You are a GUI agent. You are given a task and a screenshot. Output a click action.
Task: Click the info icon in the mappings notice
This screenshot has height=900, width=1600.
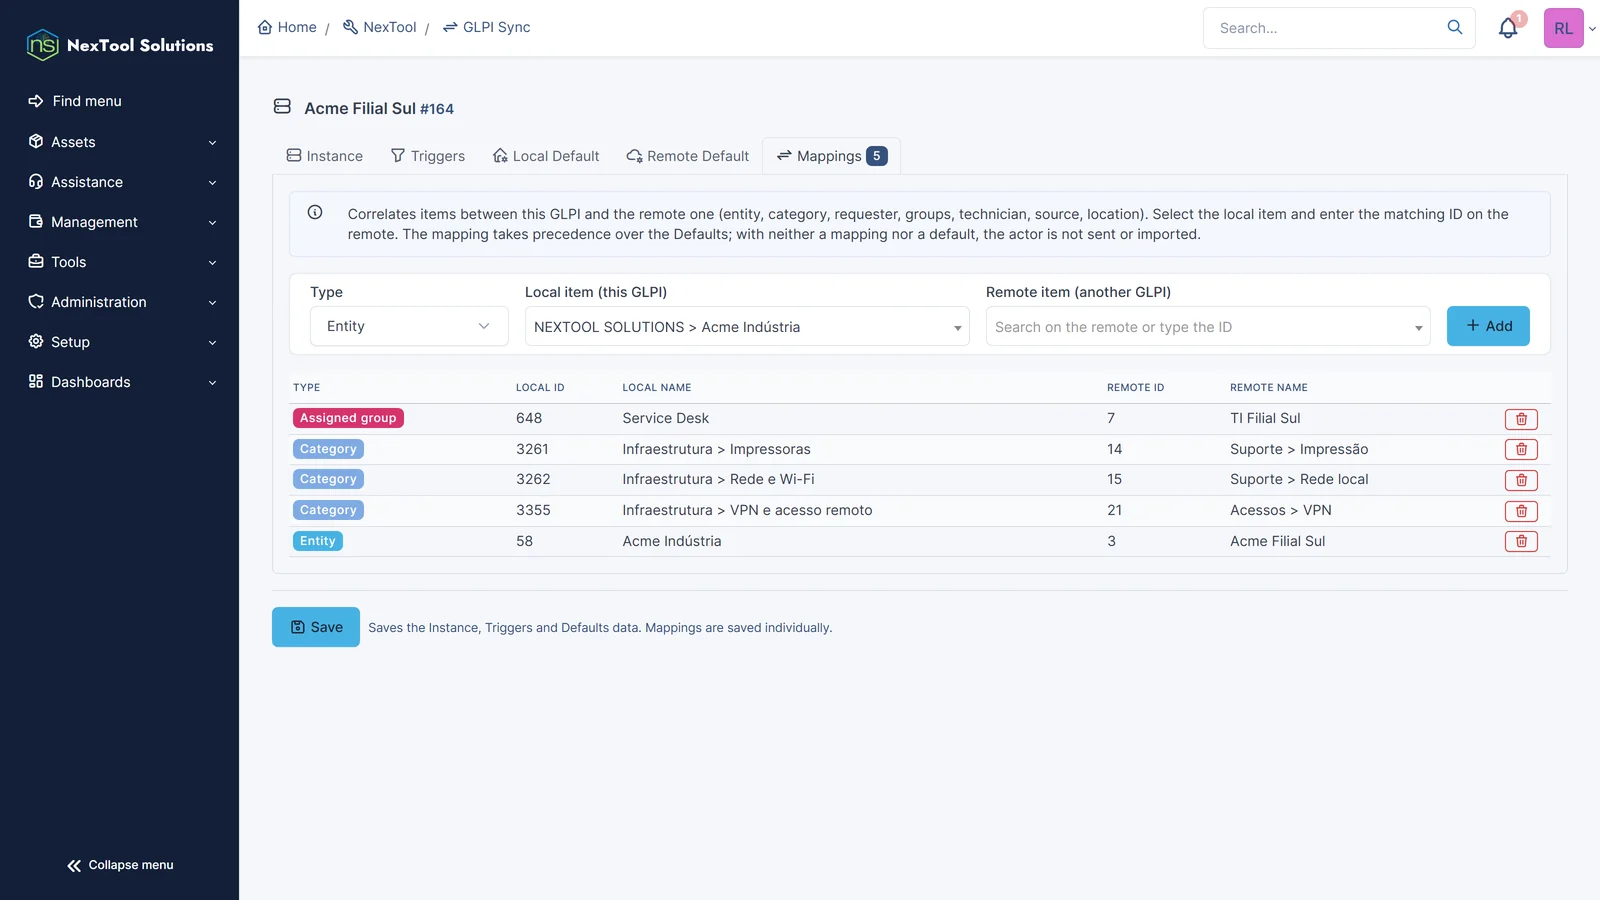pyautogui.click(x=315, y=212)
